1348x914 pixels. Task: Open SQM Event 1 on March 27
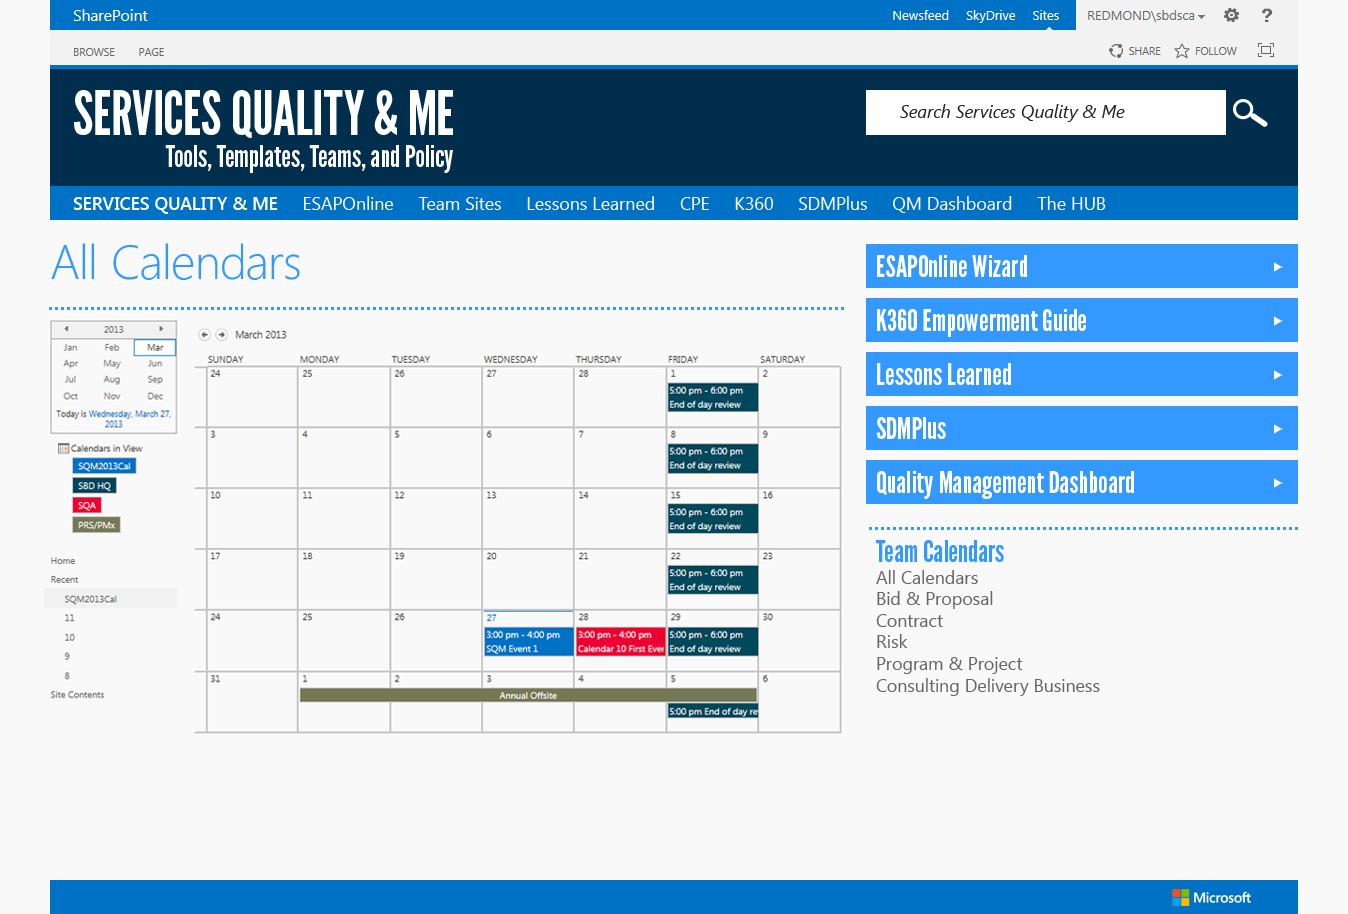[x=528, y=642]
